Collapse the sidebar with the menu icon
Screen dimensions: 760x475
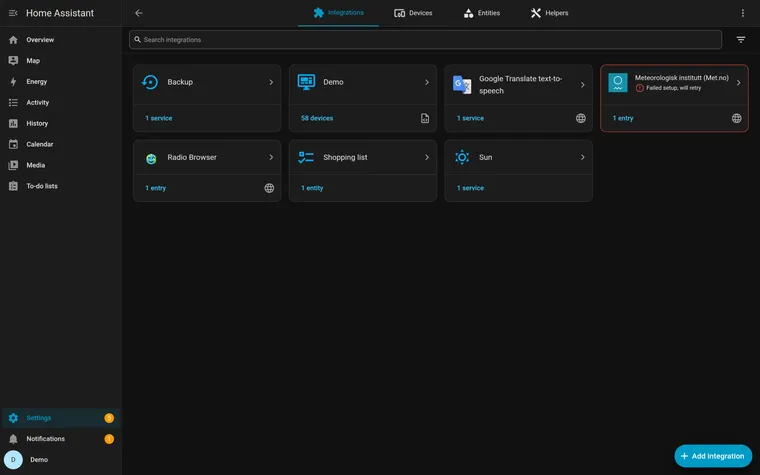[13, 13]
